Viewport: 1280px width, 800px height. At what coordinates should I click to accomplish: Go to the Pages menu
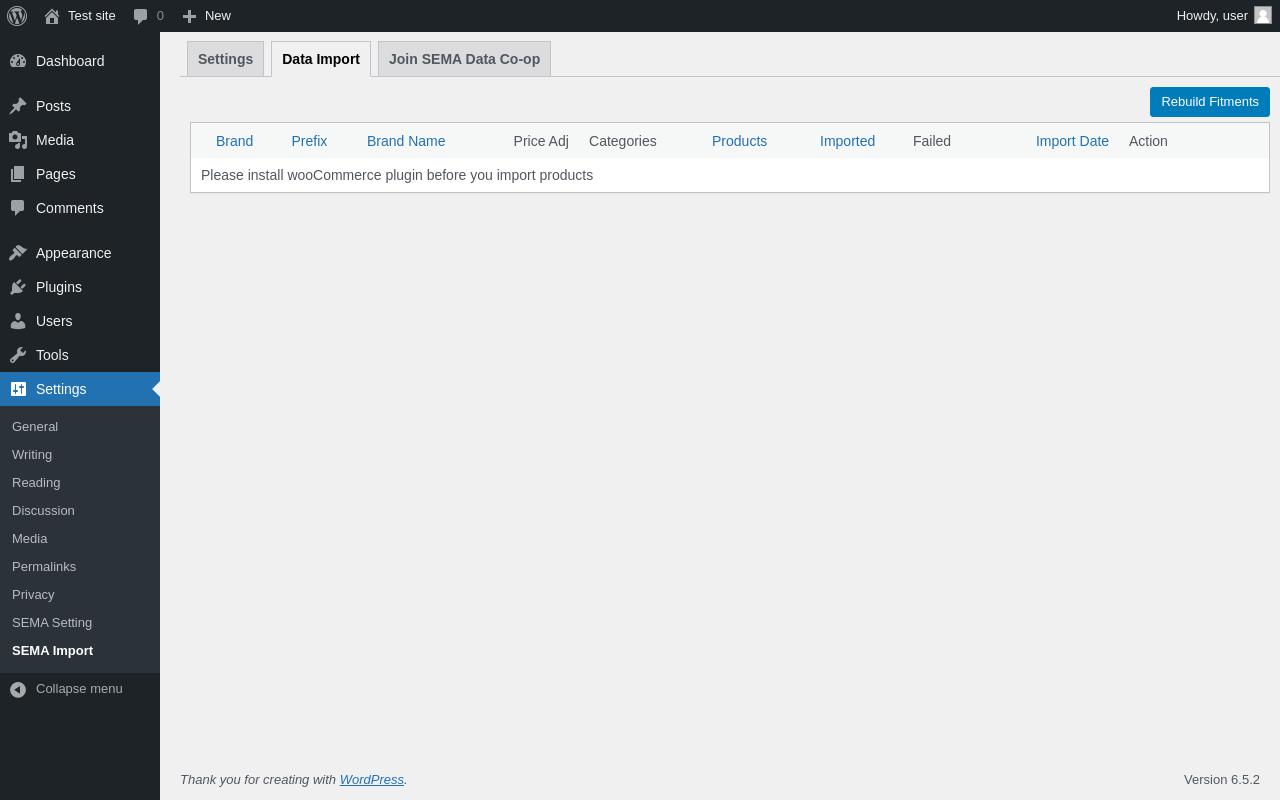click(80, 174)
